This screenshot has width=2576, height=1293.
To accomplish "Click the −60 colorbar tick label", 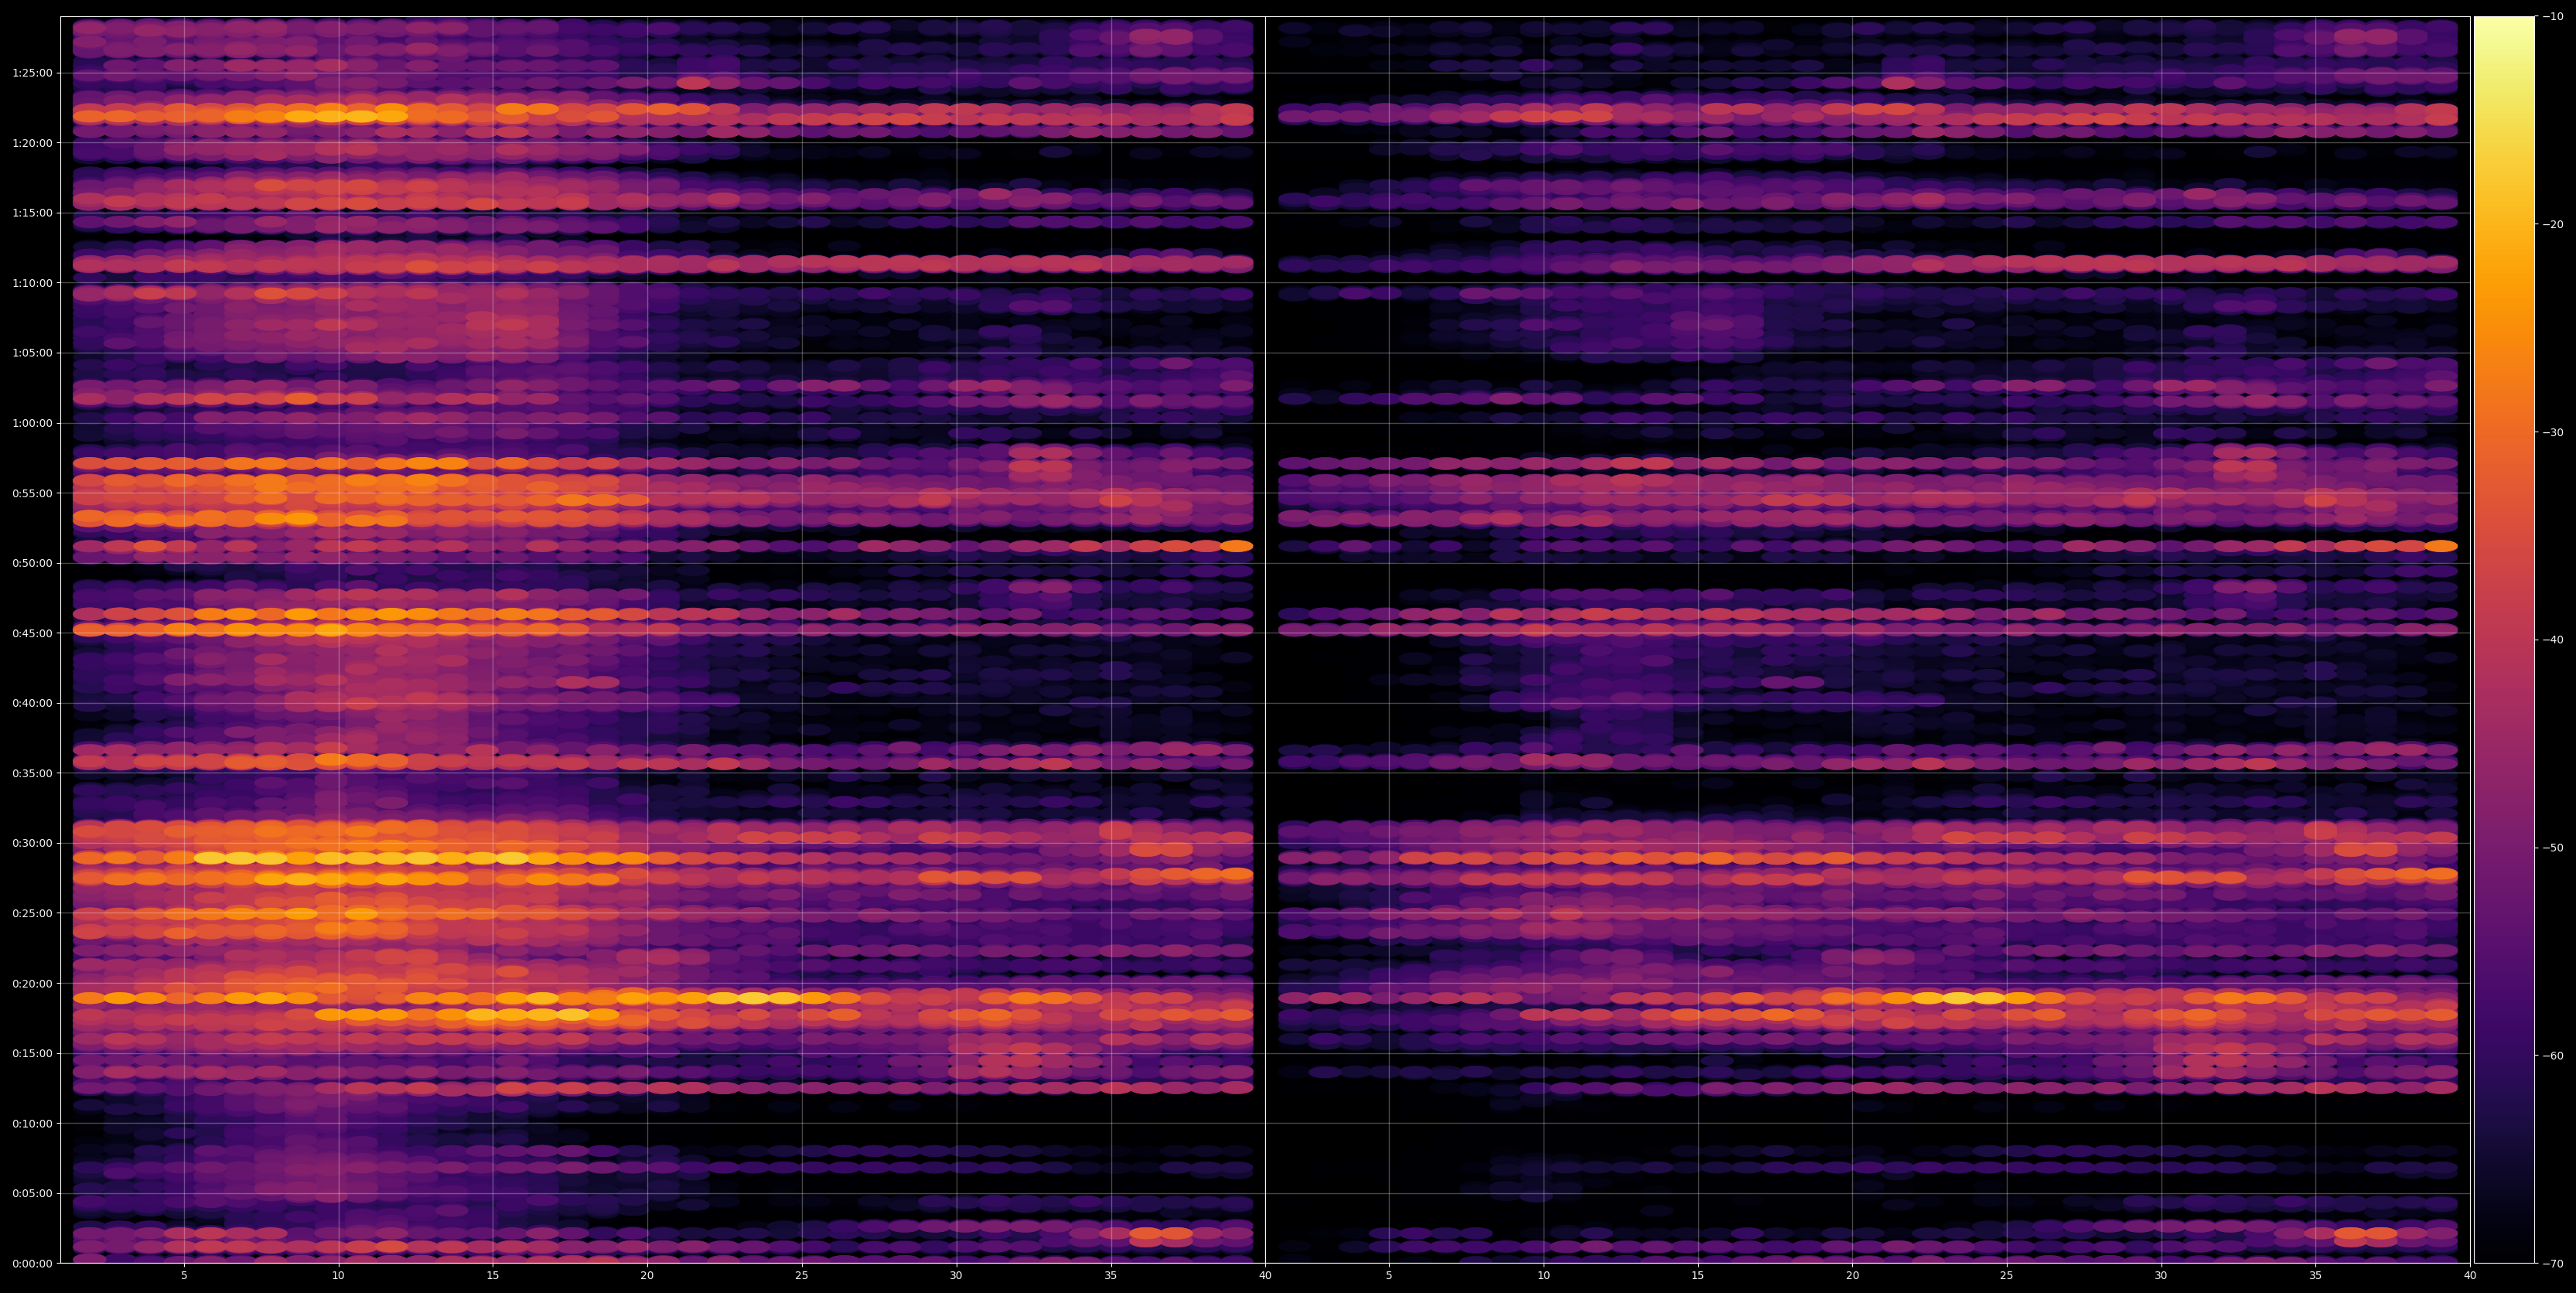I will [2553, 1056].
